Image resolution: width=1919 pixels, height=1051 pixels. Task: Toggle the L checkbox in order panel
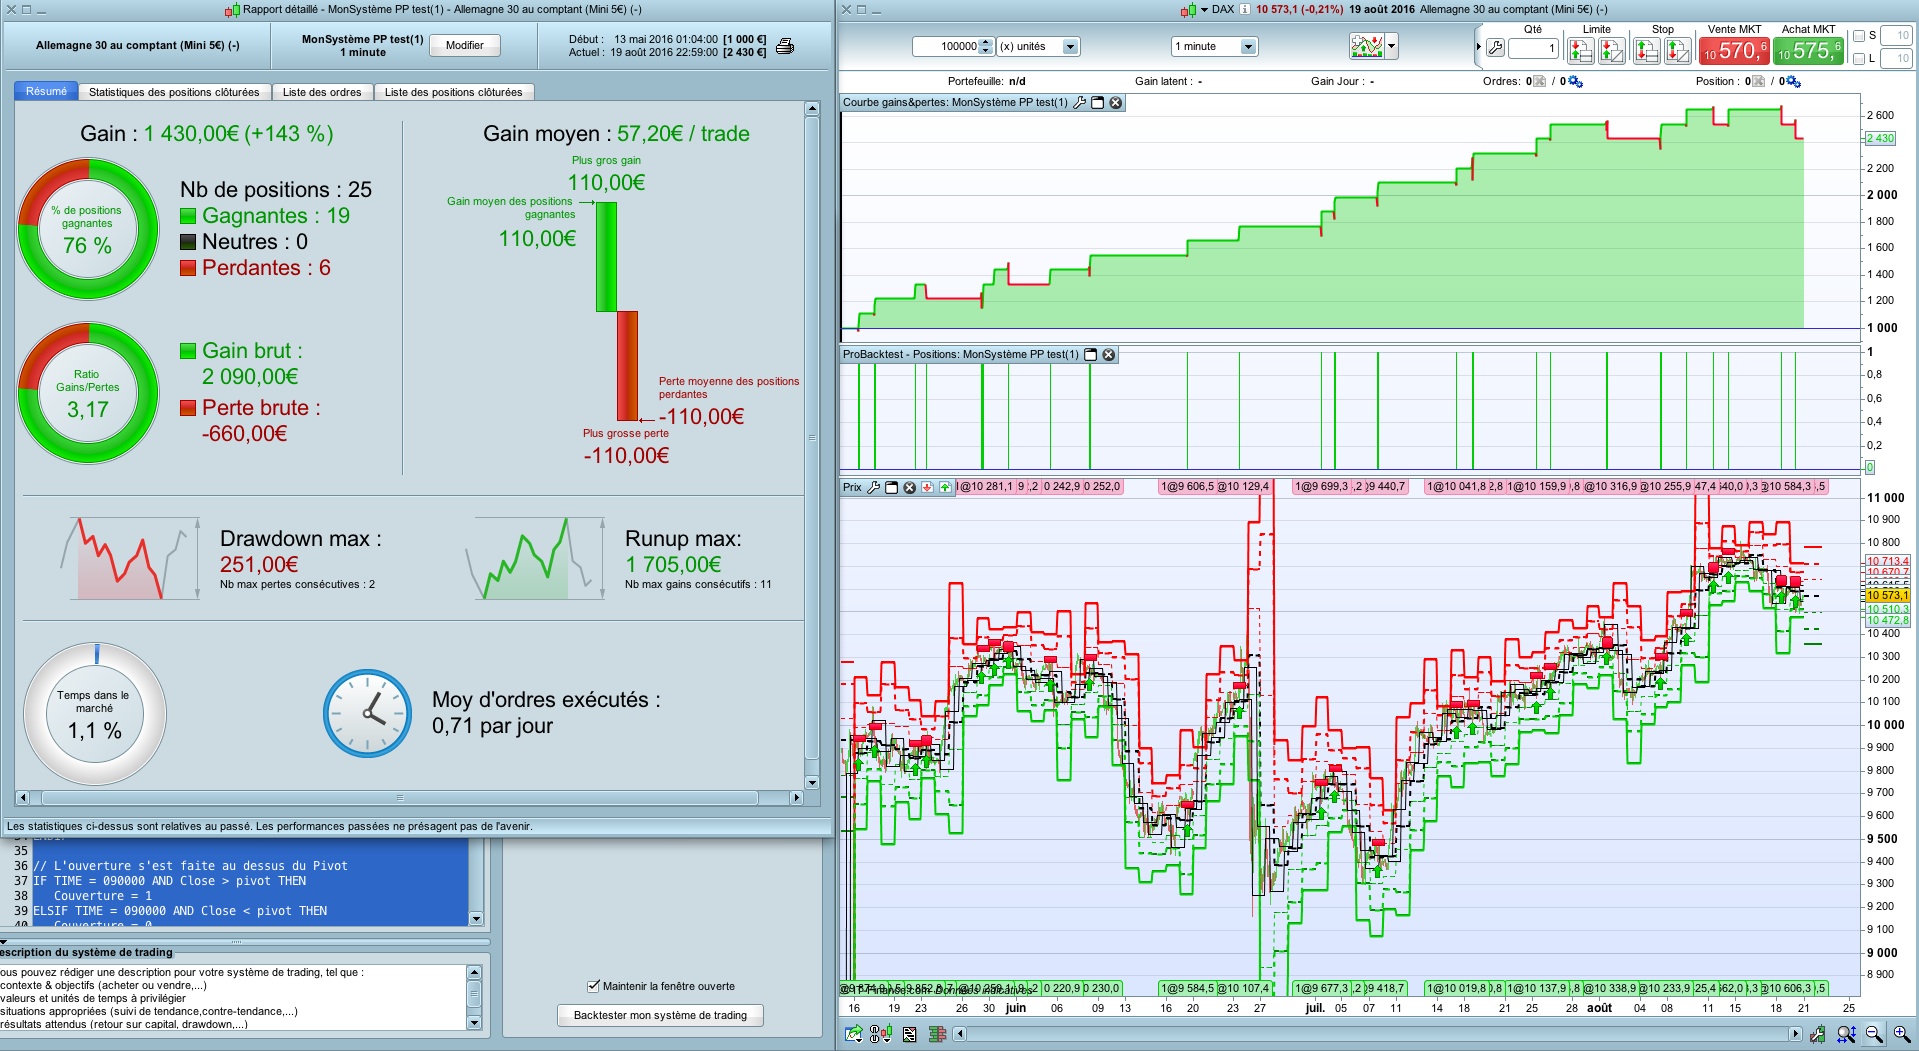[x=1859, y=59]
